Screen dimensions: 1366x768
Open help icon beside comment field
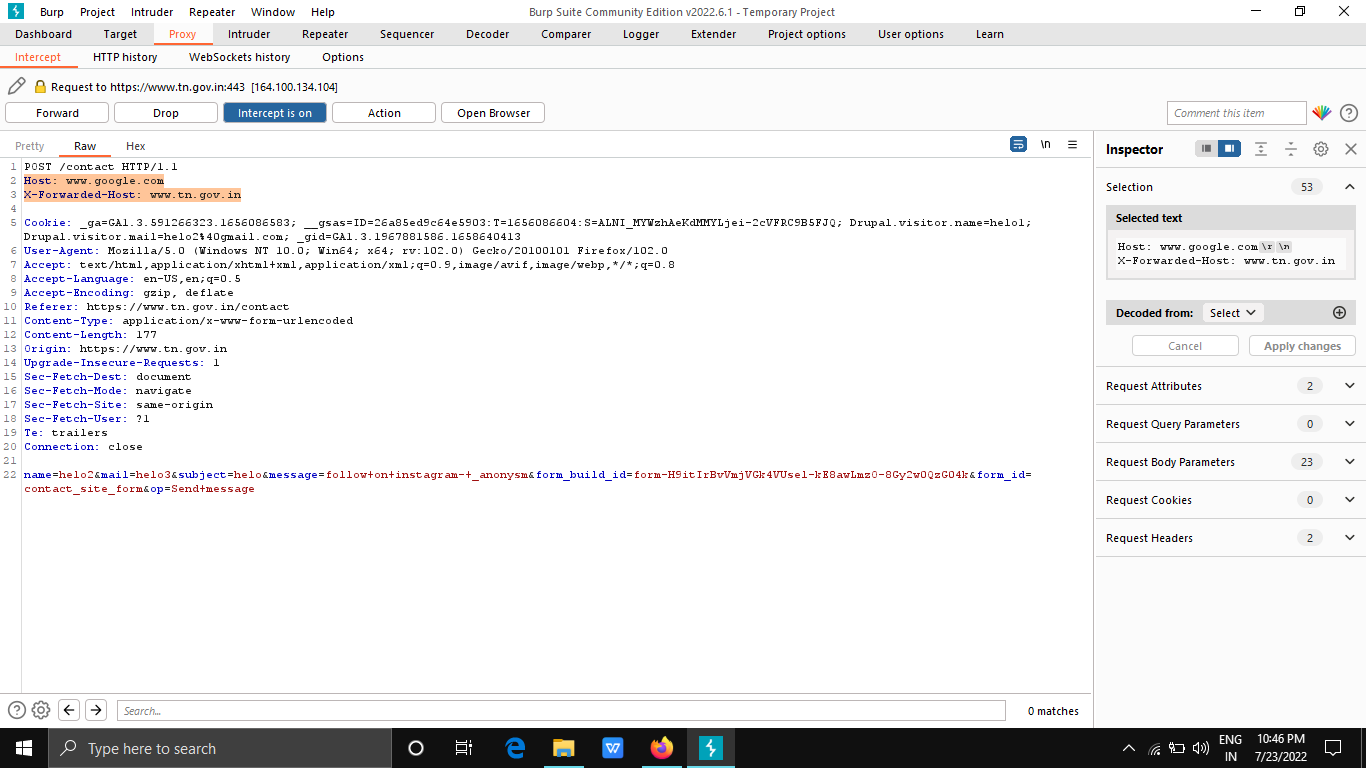pyautogui.click(x=1348, y=113)
